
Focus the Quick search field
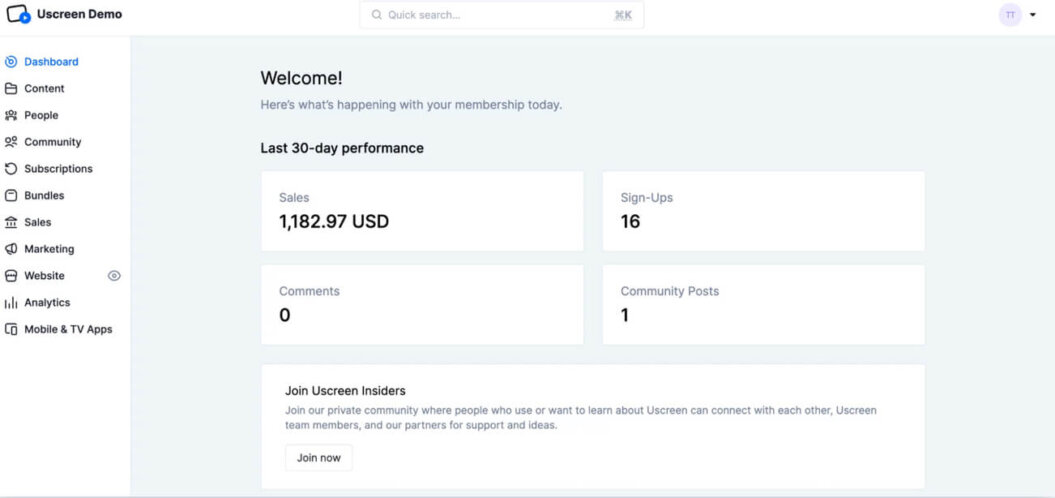[x=501, y=15]
